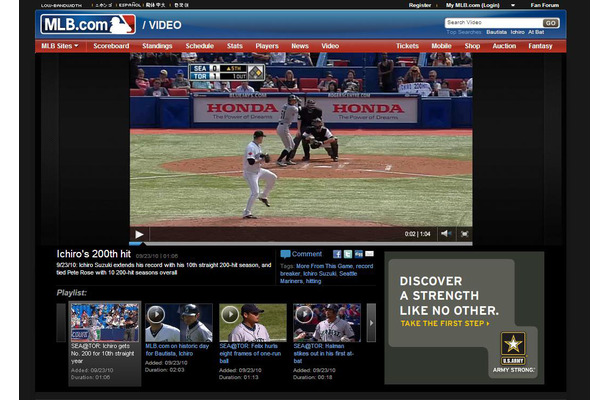Viewport: 610px width, 400px height.
Task: Play the Bautista, Ichiro historic day thumbnail
Action: coord(179,323)
